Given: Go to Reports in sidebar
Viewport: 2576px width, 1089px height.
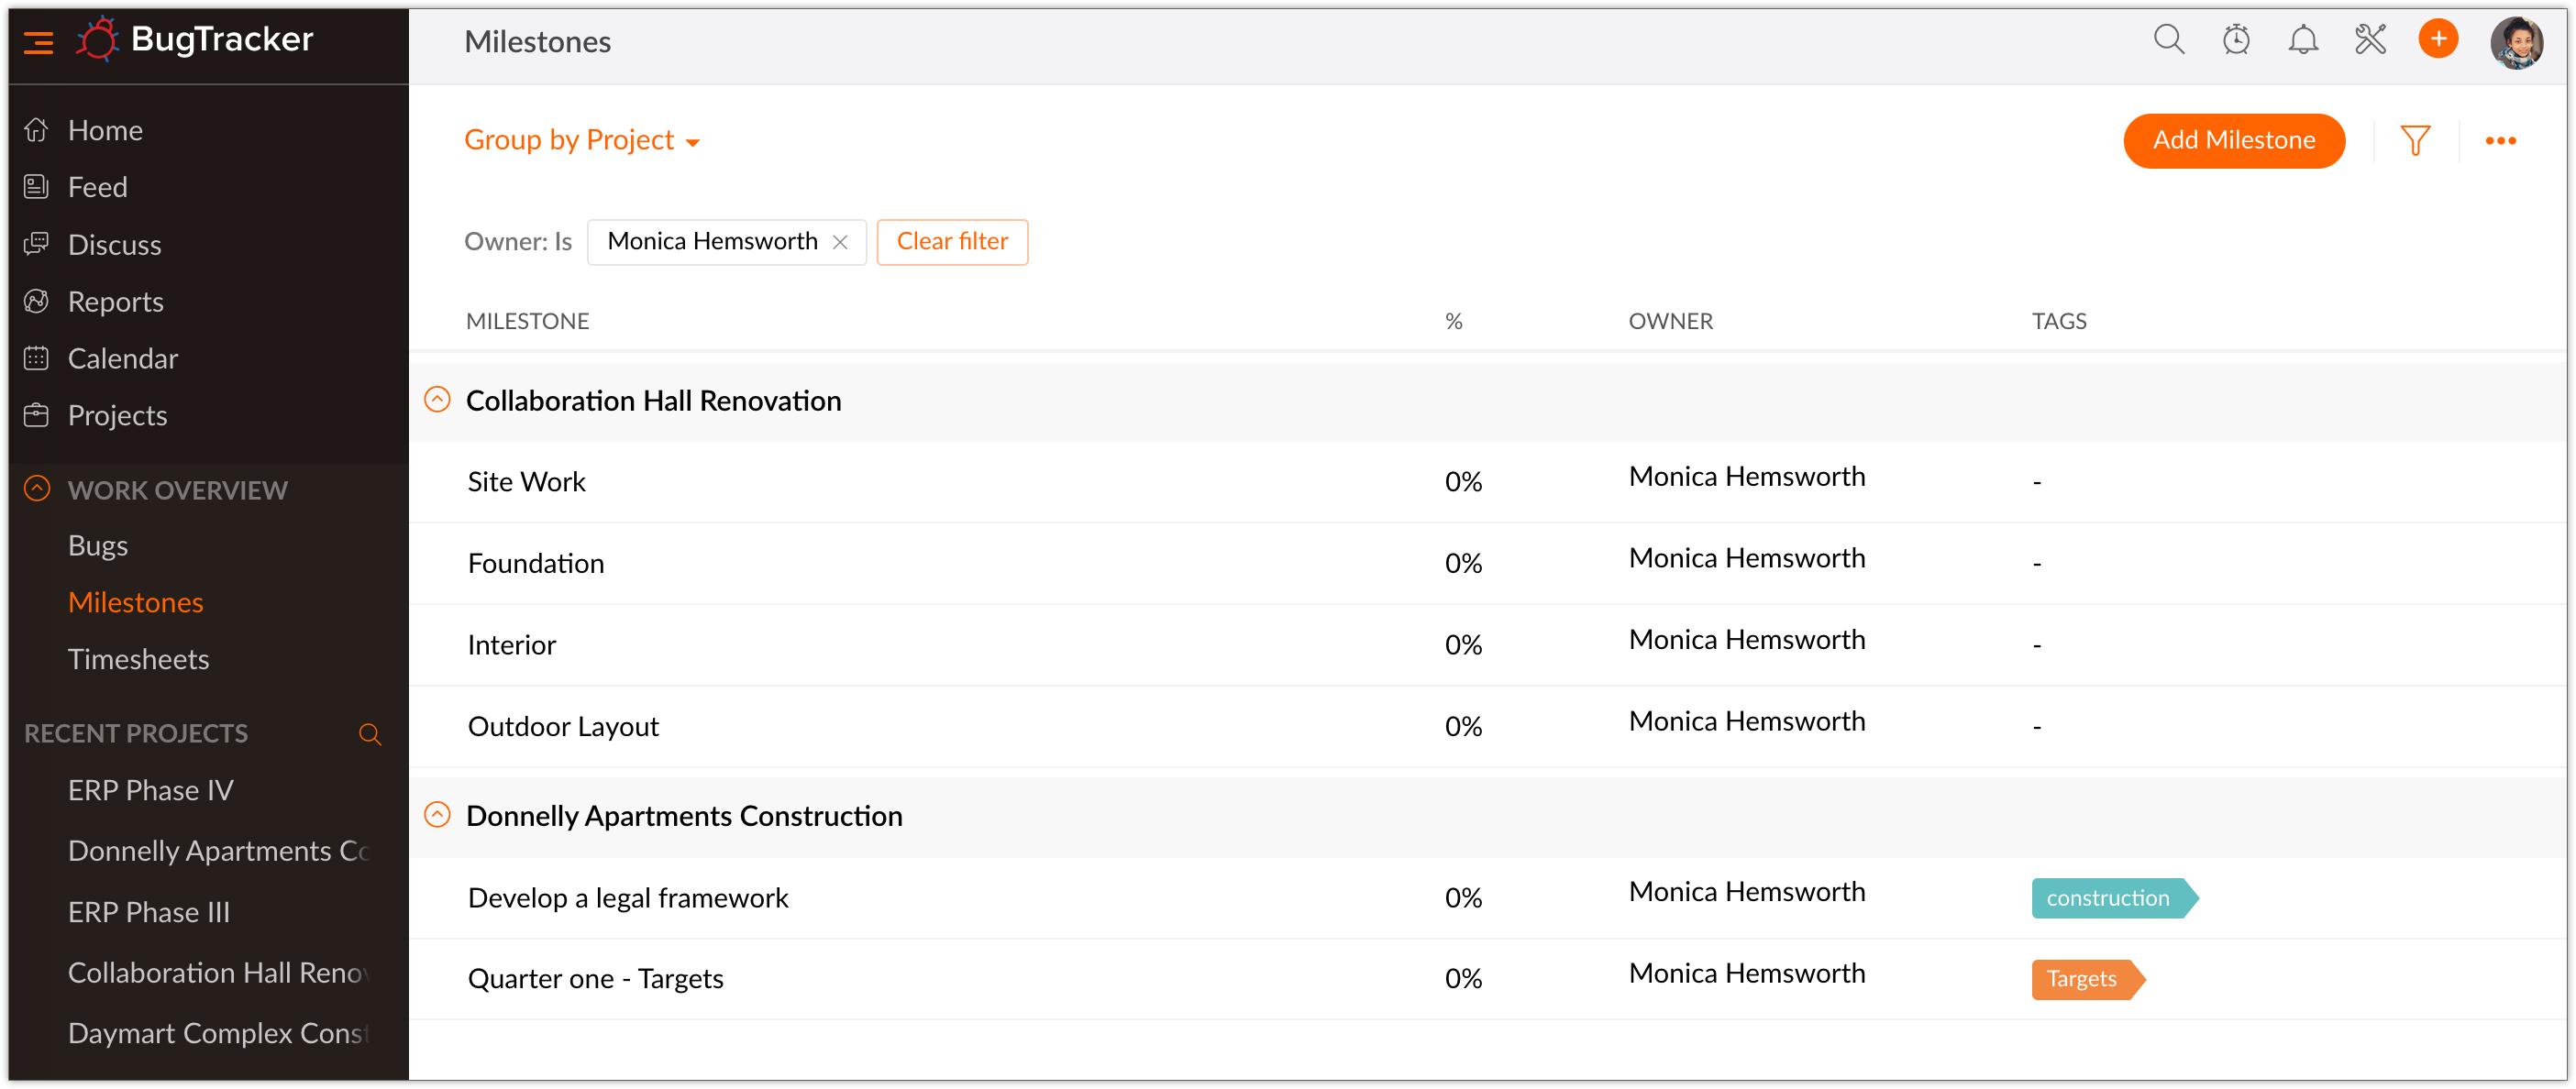Looking at the screenshot, I should click(115, 302).
